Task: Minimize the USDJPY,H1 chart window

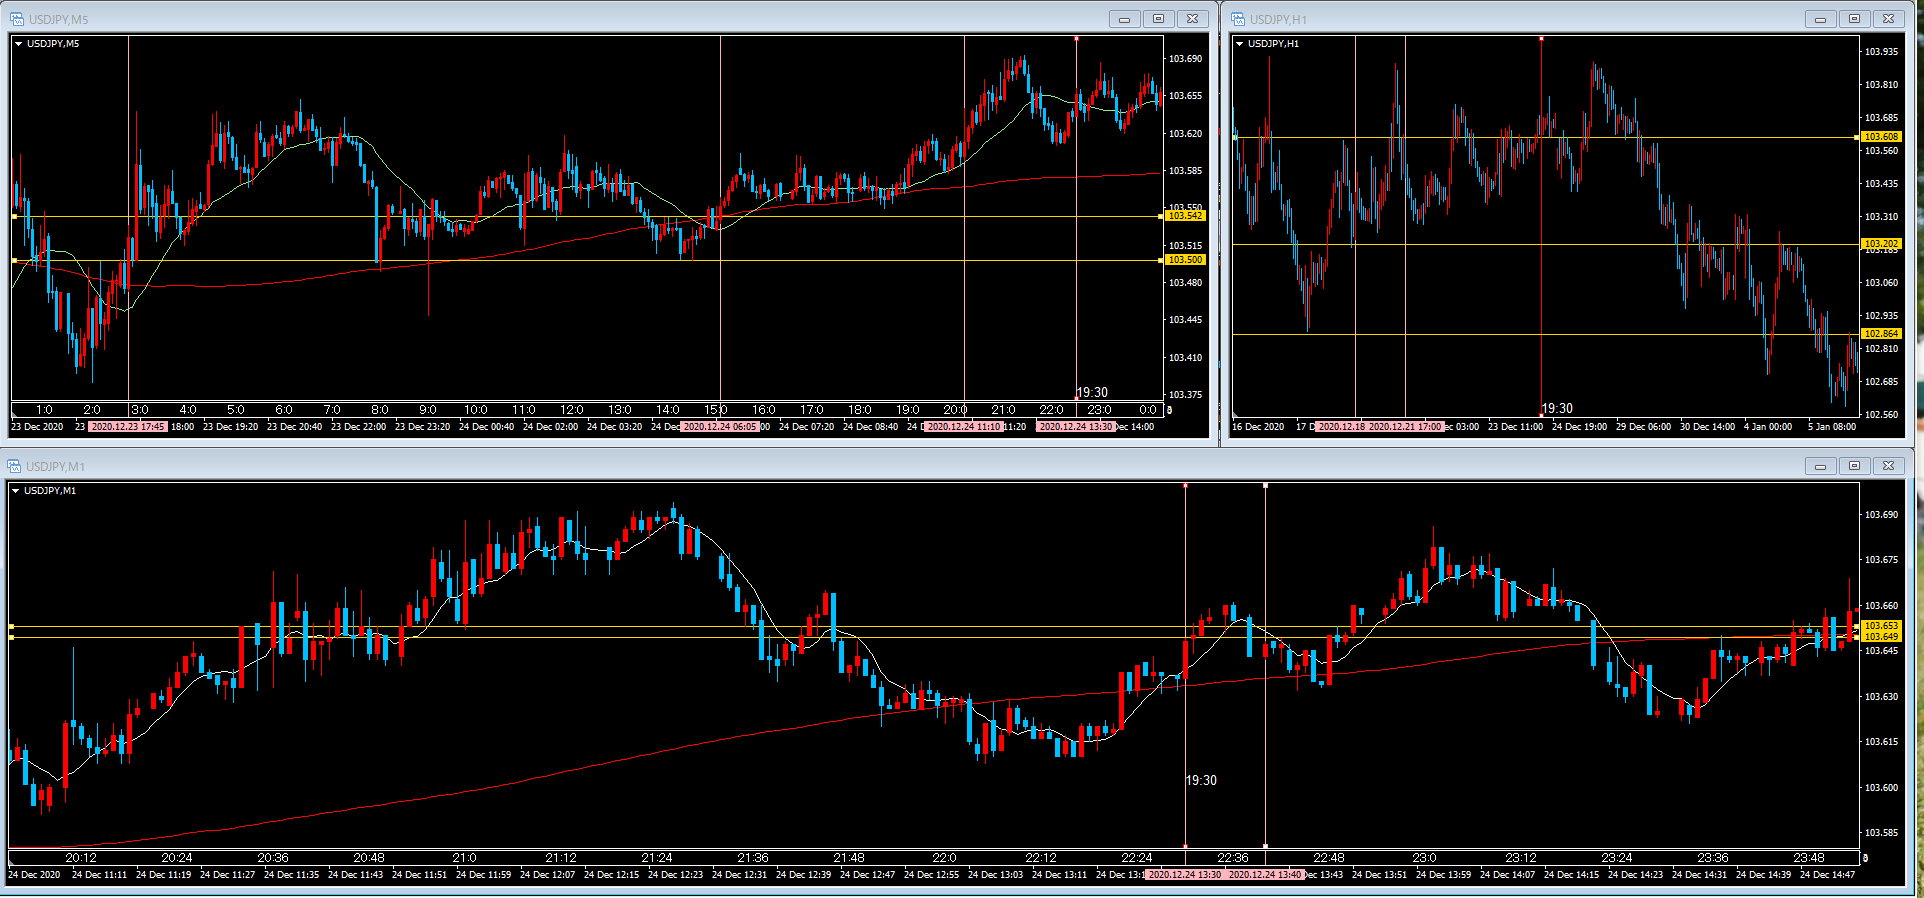Action: click(x=1820, y=19)
